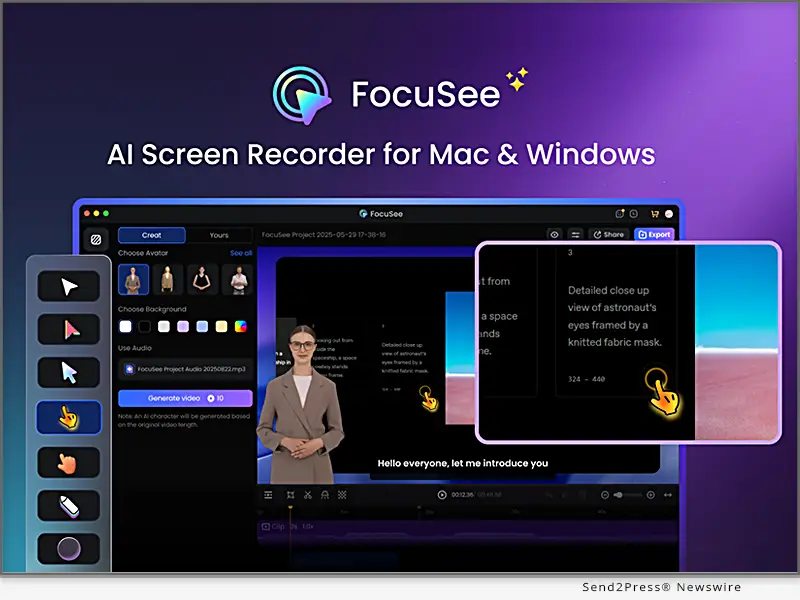Select the pencil-shaped cursor style
This screenshot has height=600, width=800.
[69, 505]
